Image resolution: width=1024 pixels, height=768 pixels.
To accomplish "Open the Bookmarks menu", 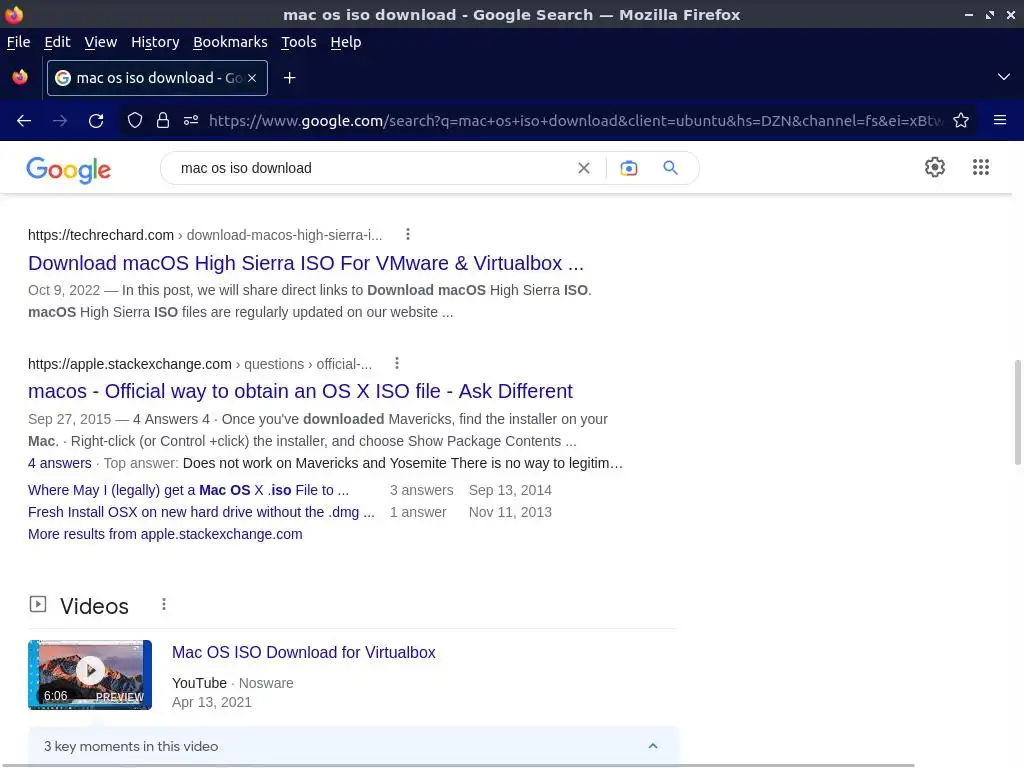I will [x=230, y=42].
